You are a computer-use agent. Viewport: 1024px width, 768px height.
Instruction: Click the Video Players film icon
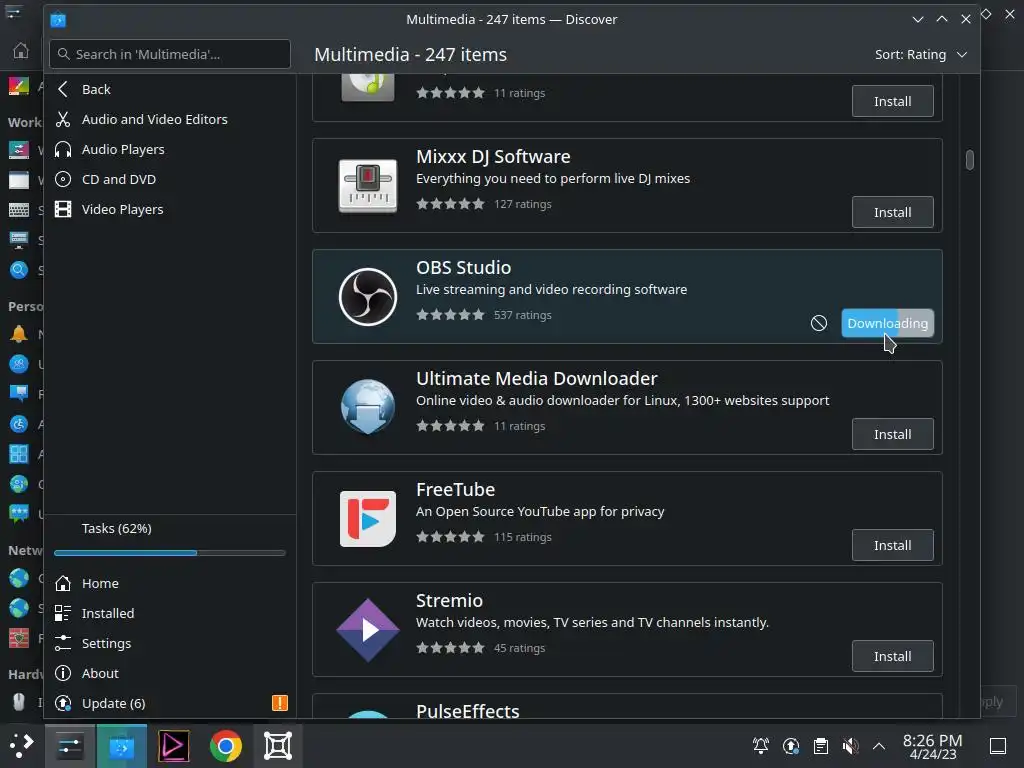point(63,210)
